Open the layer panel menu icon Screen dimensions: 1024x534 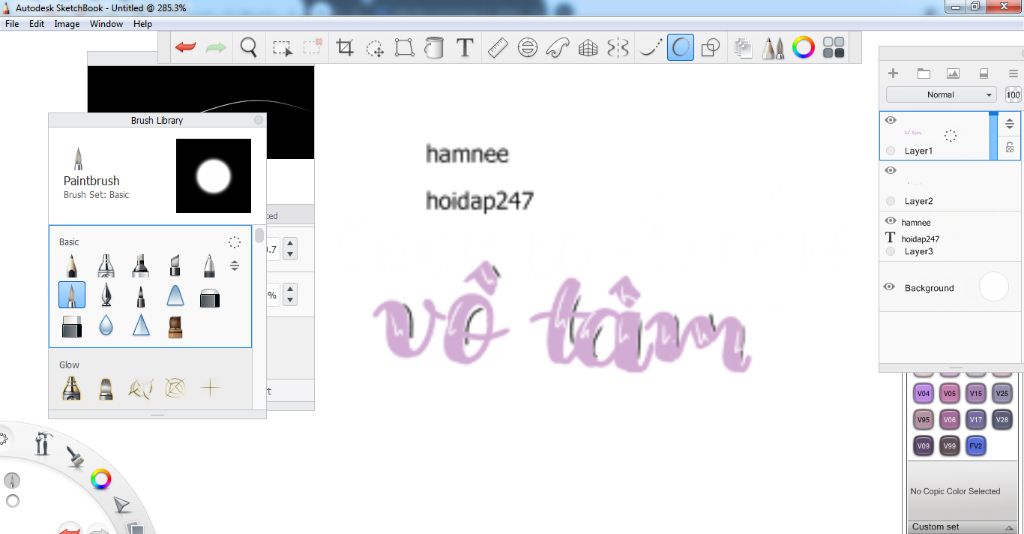point(1013,73)
